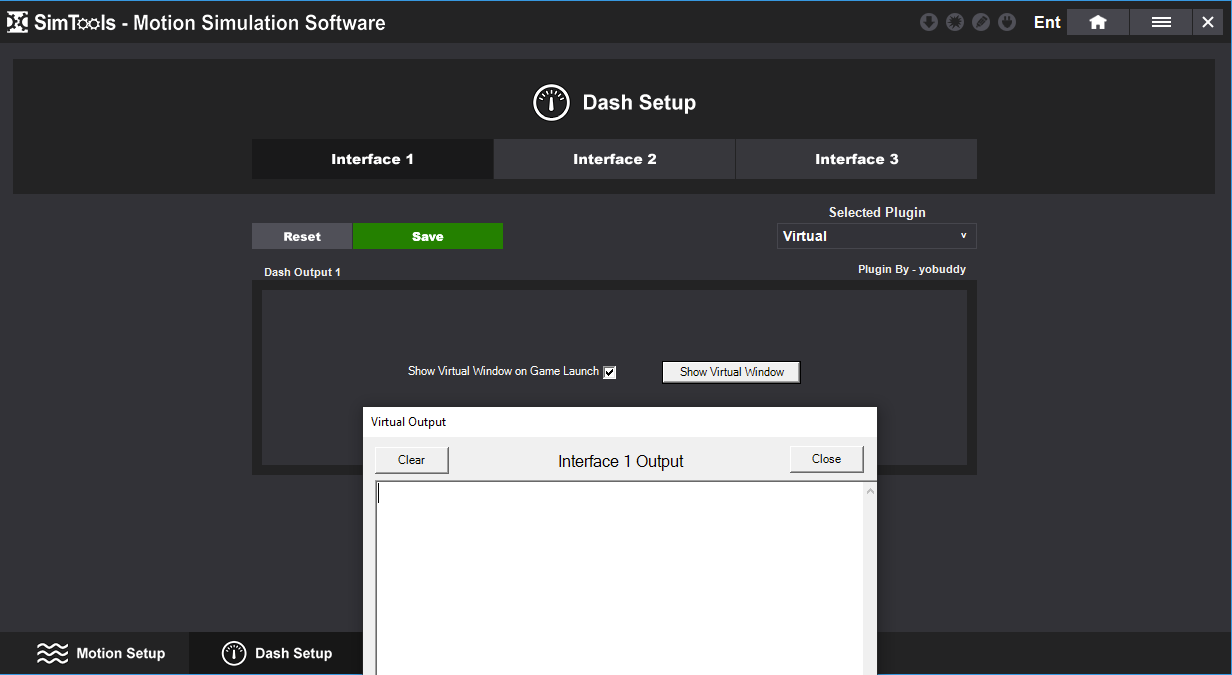The image size is (1232, 675).
Task: Switch to Interface 3 tab
Action: pos(856,159)
